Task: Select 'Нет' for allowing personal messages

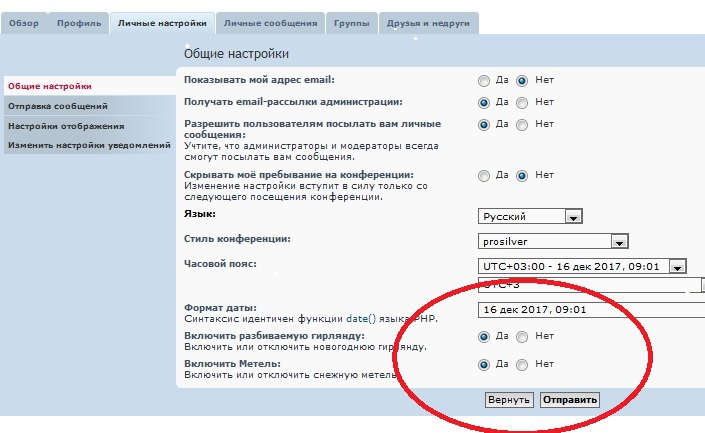Action: tap(522, 124)
